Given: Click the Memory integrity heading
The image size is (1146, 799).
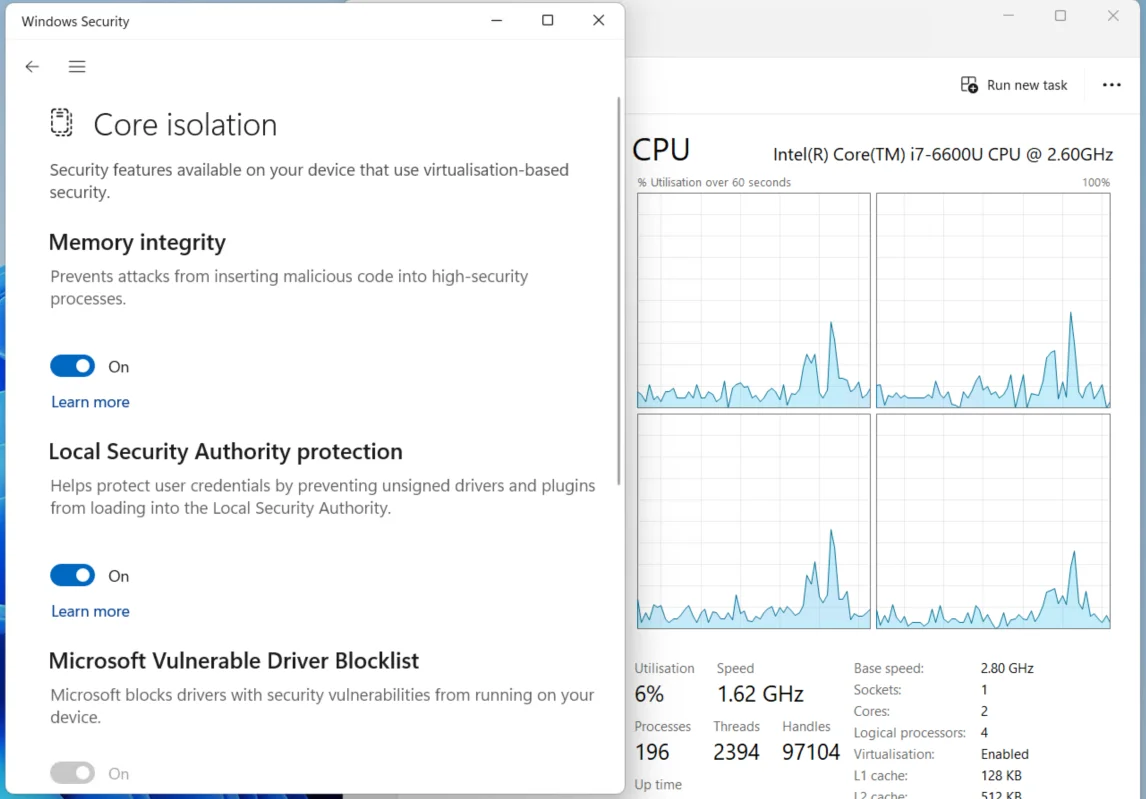Looking at the screenshot, I should coord(137,242).
